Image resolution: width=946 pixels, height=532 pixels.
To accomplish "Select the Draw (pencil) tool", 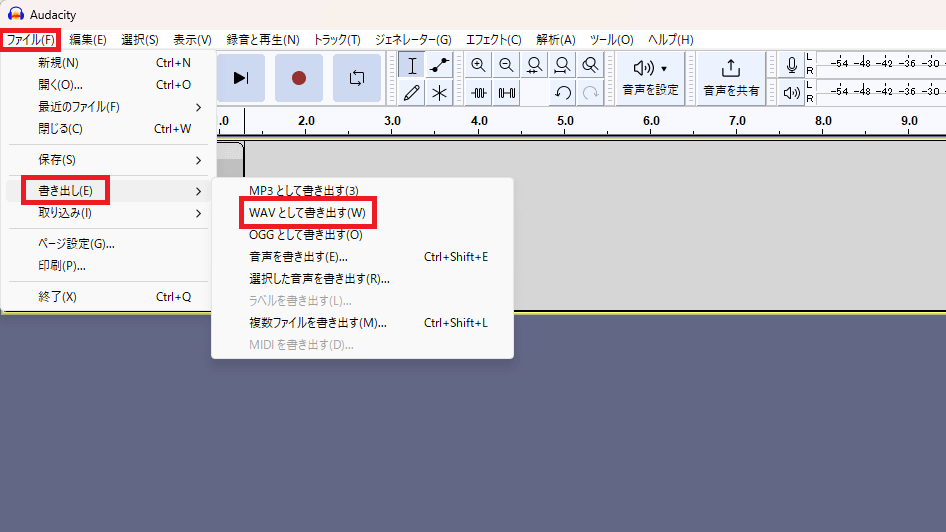I will pyautogui.click(x=411, y=93).
